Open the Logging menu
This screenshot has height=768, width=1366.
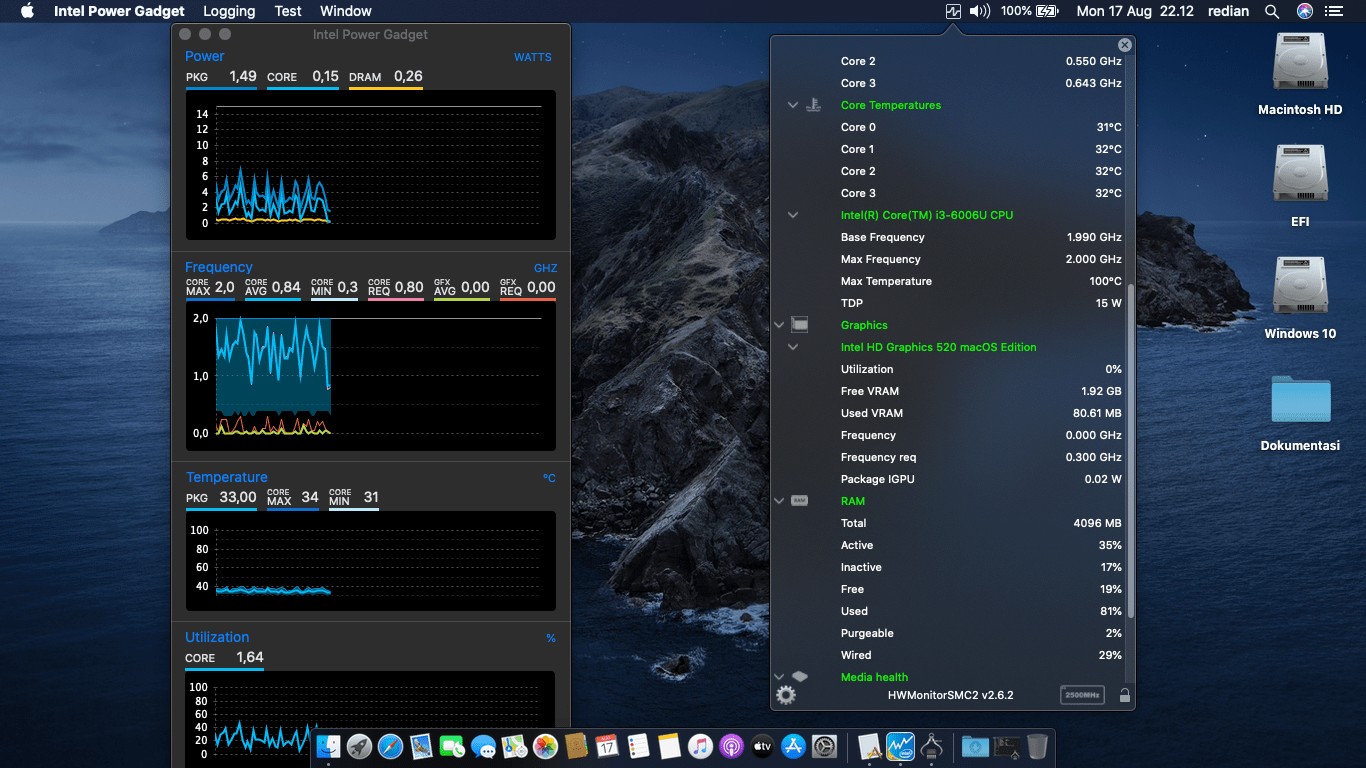(x=229, y=11)
